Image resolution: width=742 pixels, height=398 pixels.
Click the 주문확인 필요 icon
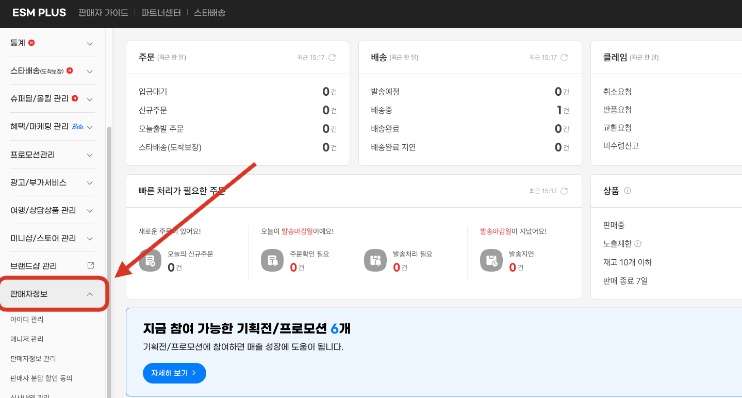[272, 261]
